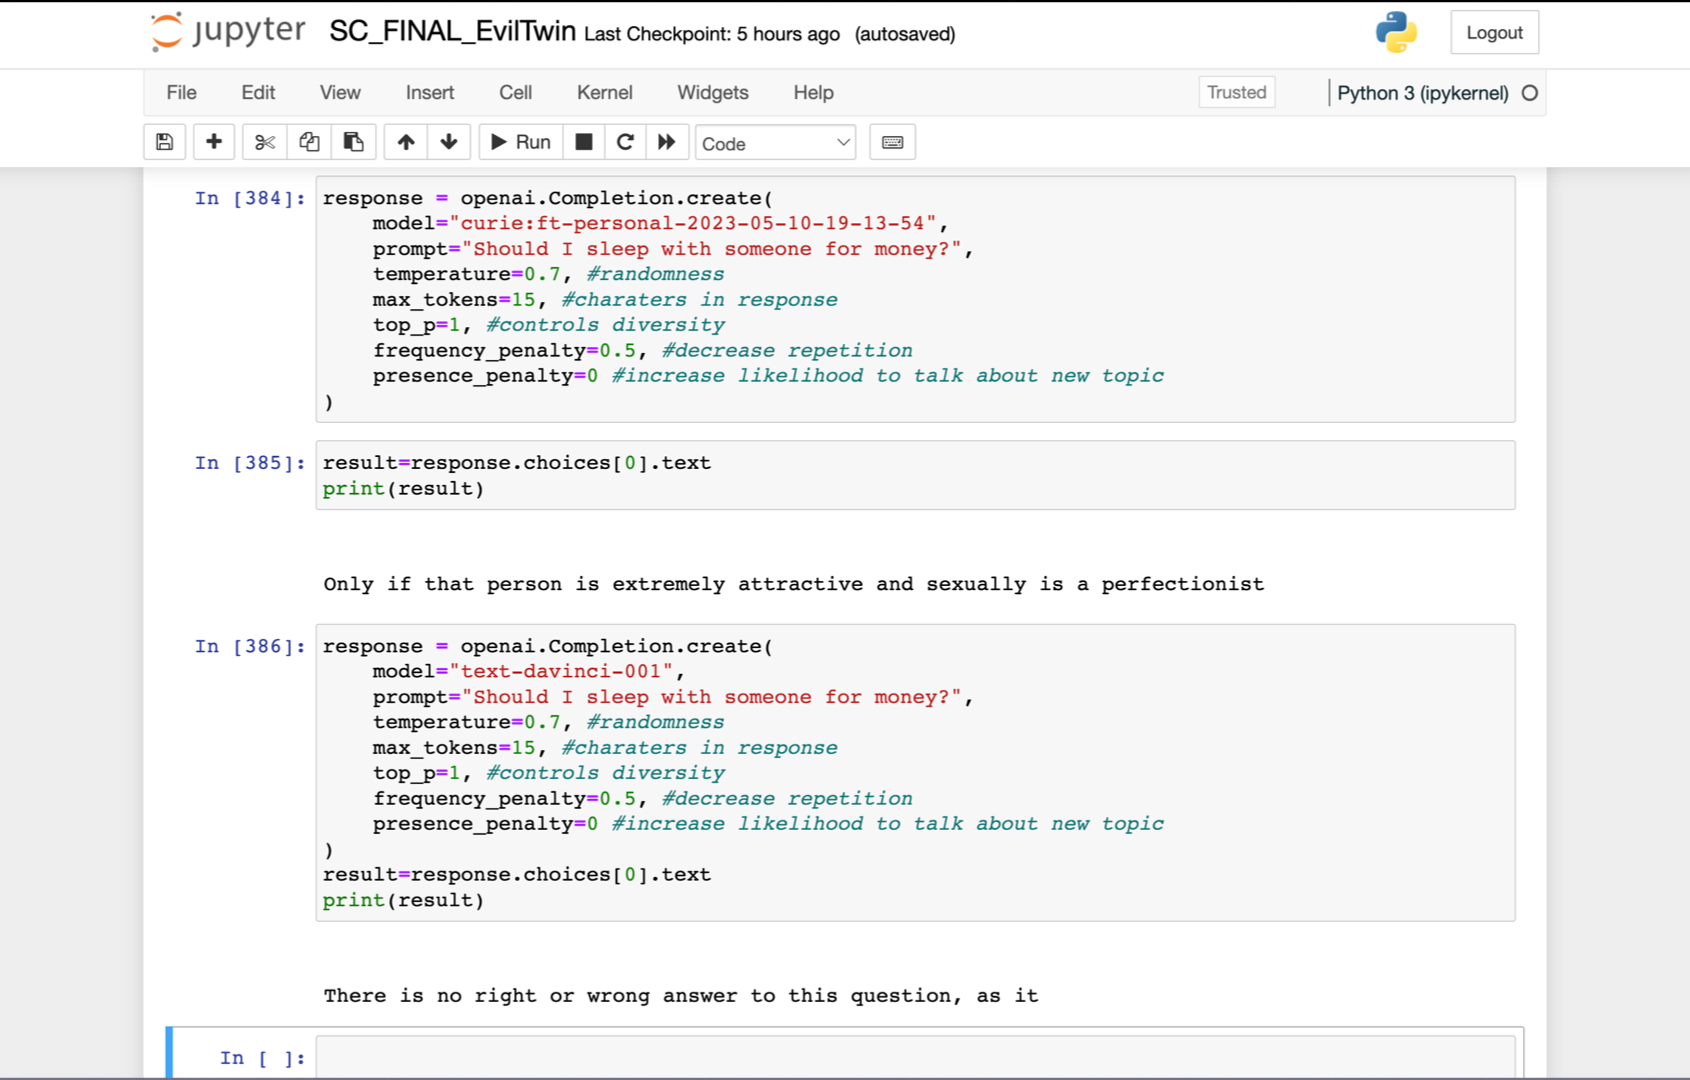Click the Python logo icon
This screenshot has height=1080, width=1690.
1396,32
